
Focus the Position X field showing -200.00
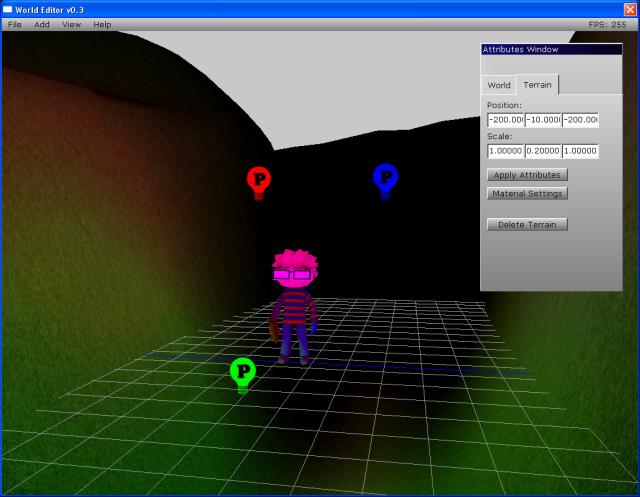point(506,120)
